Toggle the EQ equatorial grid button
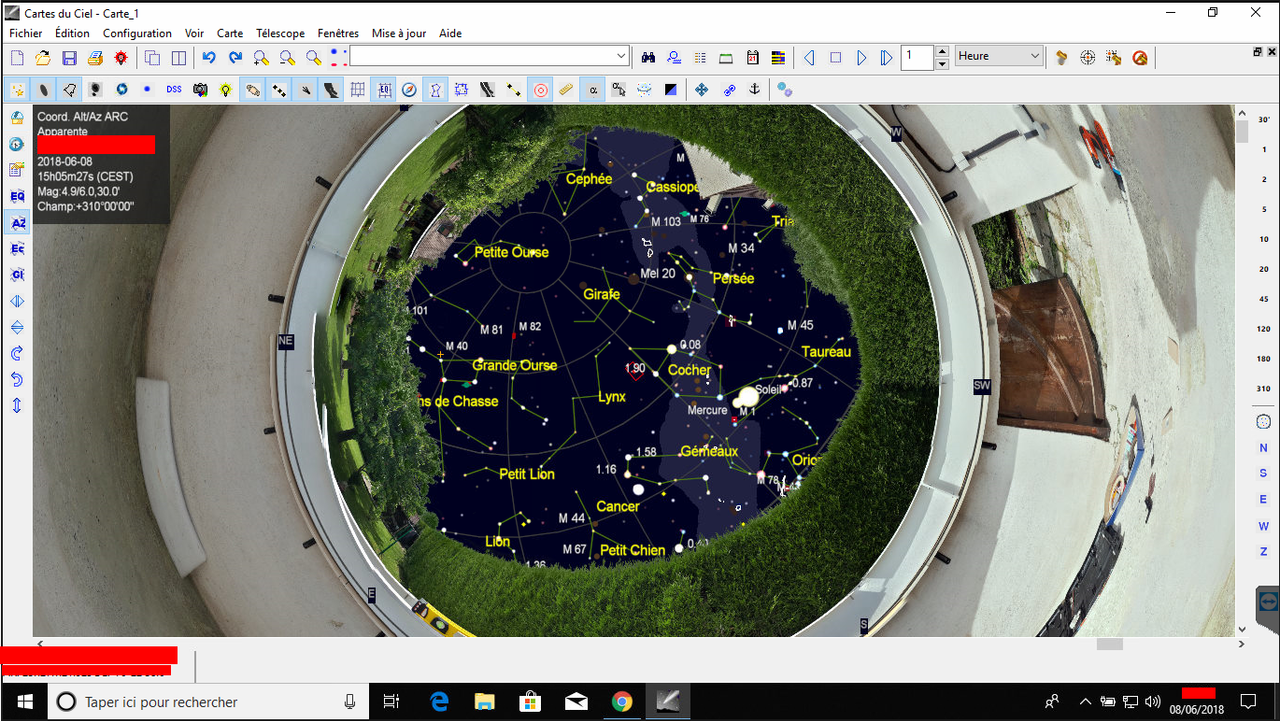This screenshot has height=721, width=1280. [x=384, y=90]
